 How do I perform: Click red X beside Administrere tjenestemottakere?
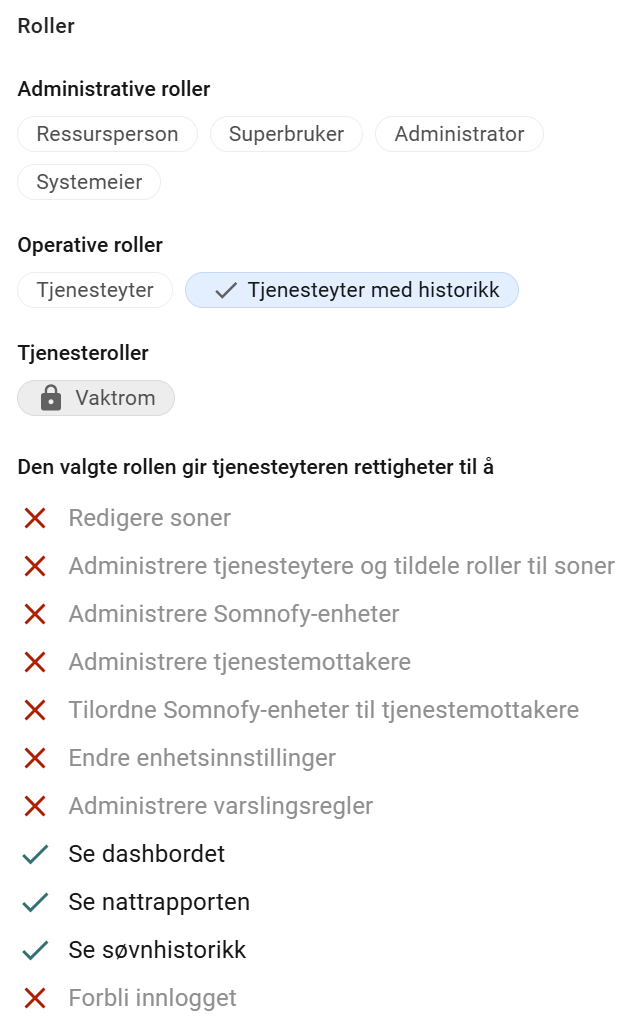[35, 662]
